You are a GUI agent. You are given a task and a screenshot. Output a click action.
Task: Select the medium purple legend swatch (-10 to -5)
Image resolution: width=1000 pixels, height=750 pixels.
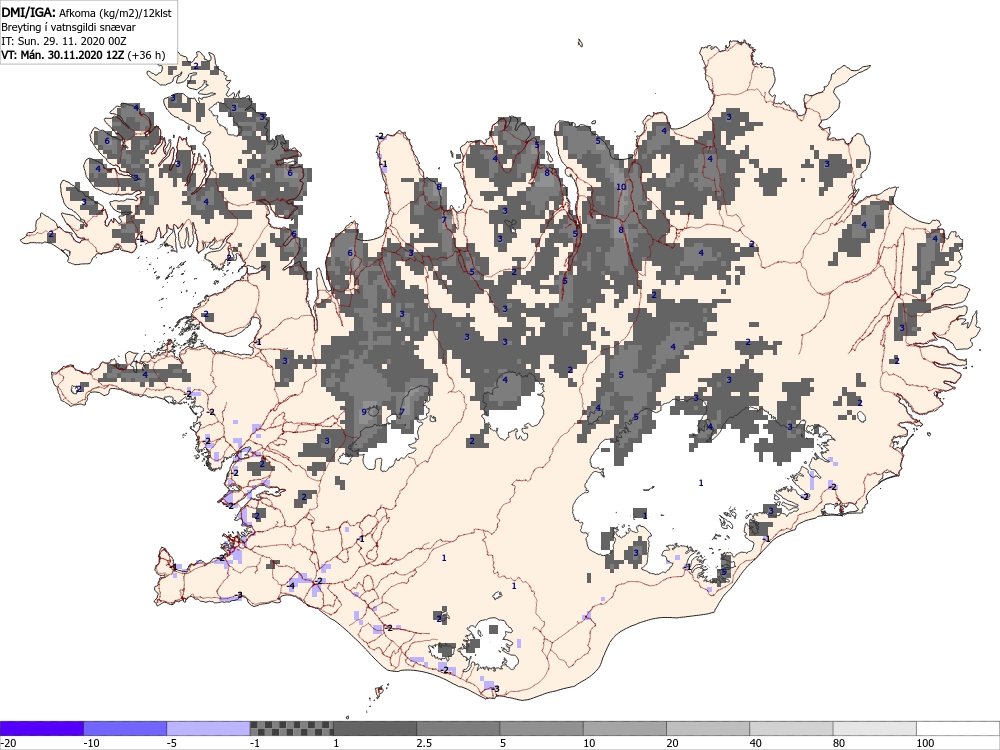125,728
